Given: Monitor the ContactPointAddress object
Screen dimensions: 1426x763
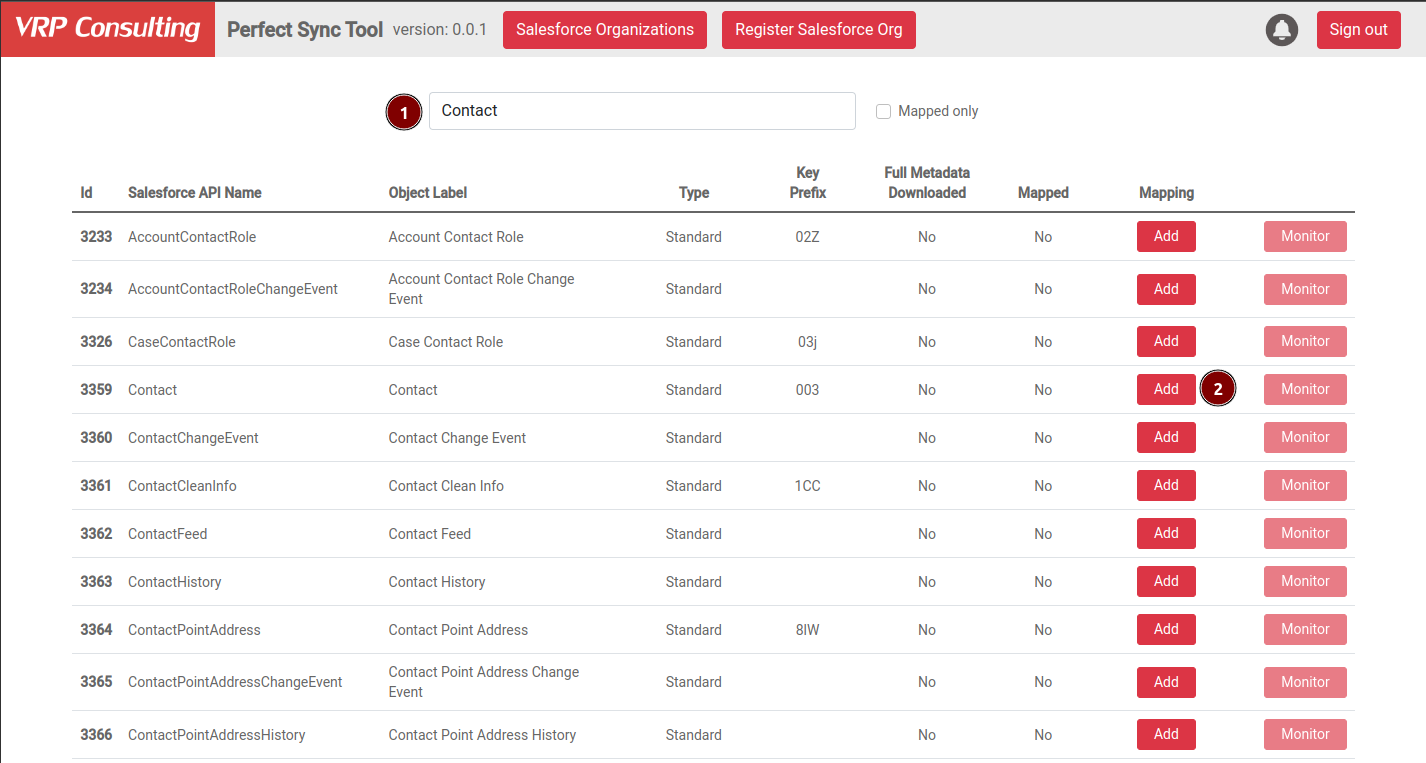Looking at the screenshot, I should [1305, 629].
